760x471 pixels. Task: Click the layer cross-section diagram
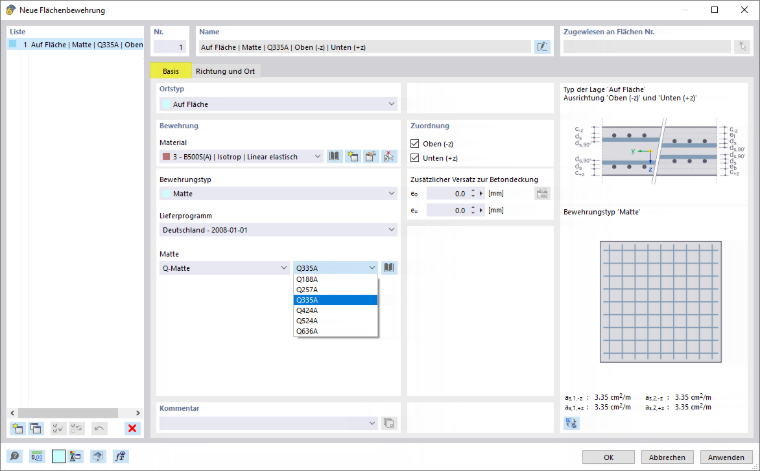[x=658, y=151]
